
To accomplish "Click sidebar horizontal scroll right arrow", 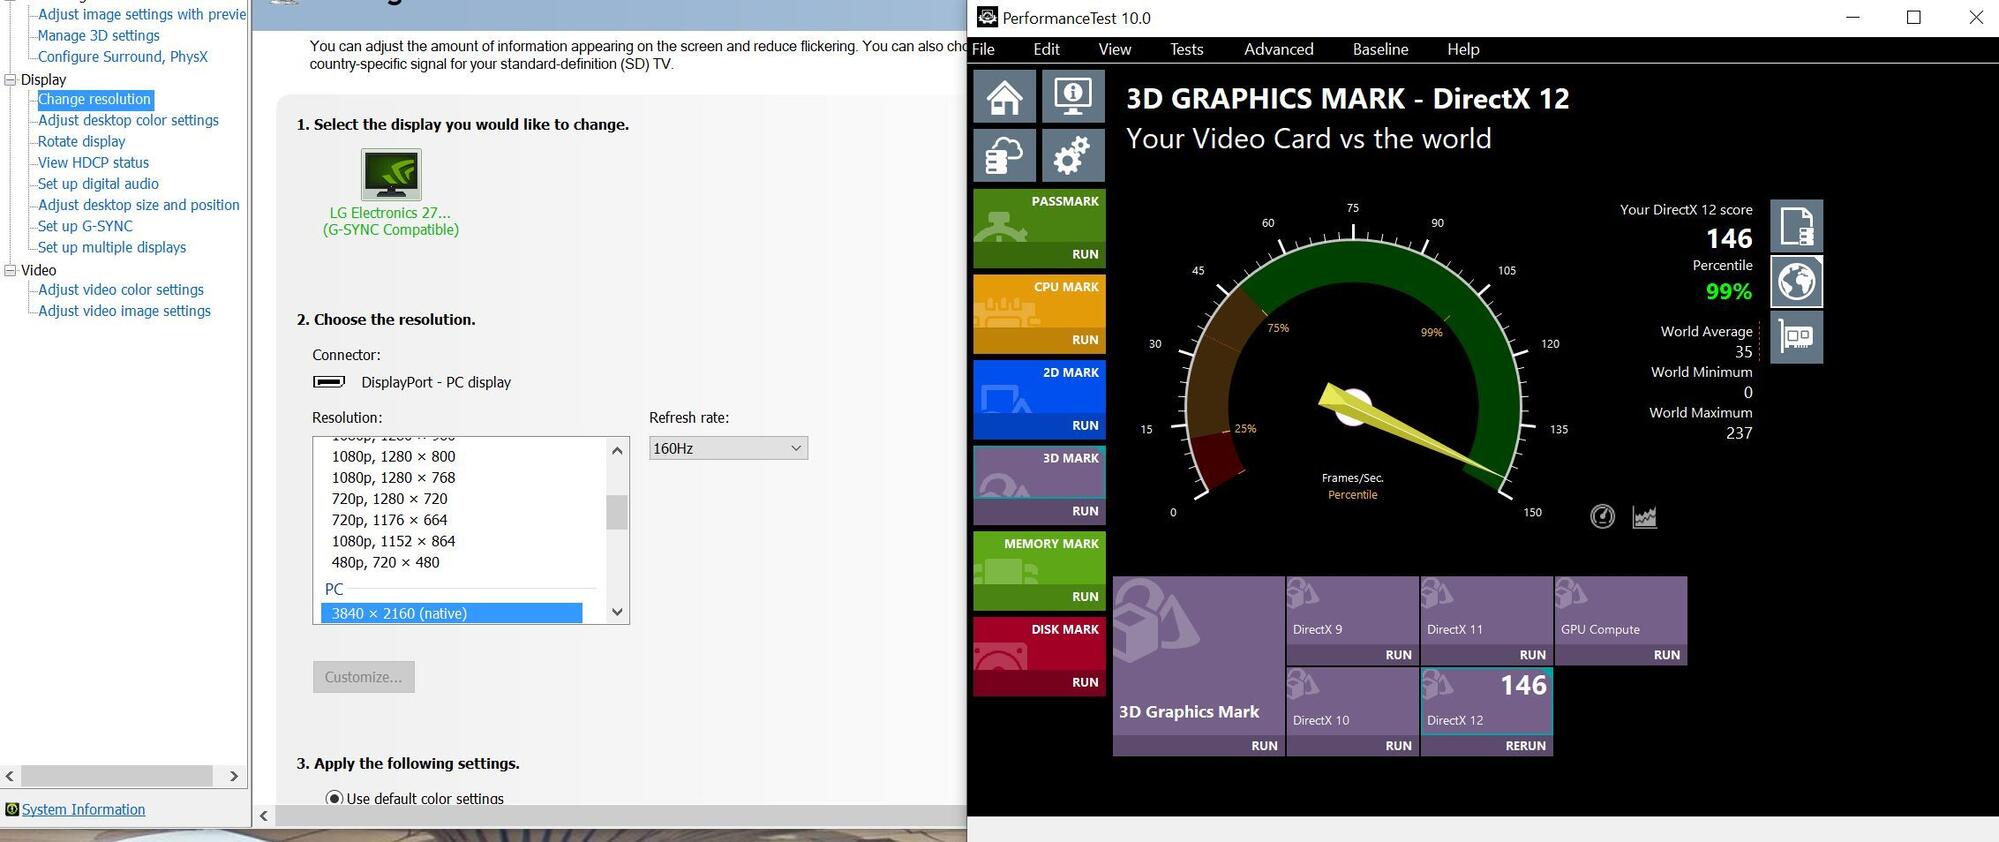I will coord(234,776).
